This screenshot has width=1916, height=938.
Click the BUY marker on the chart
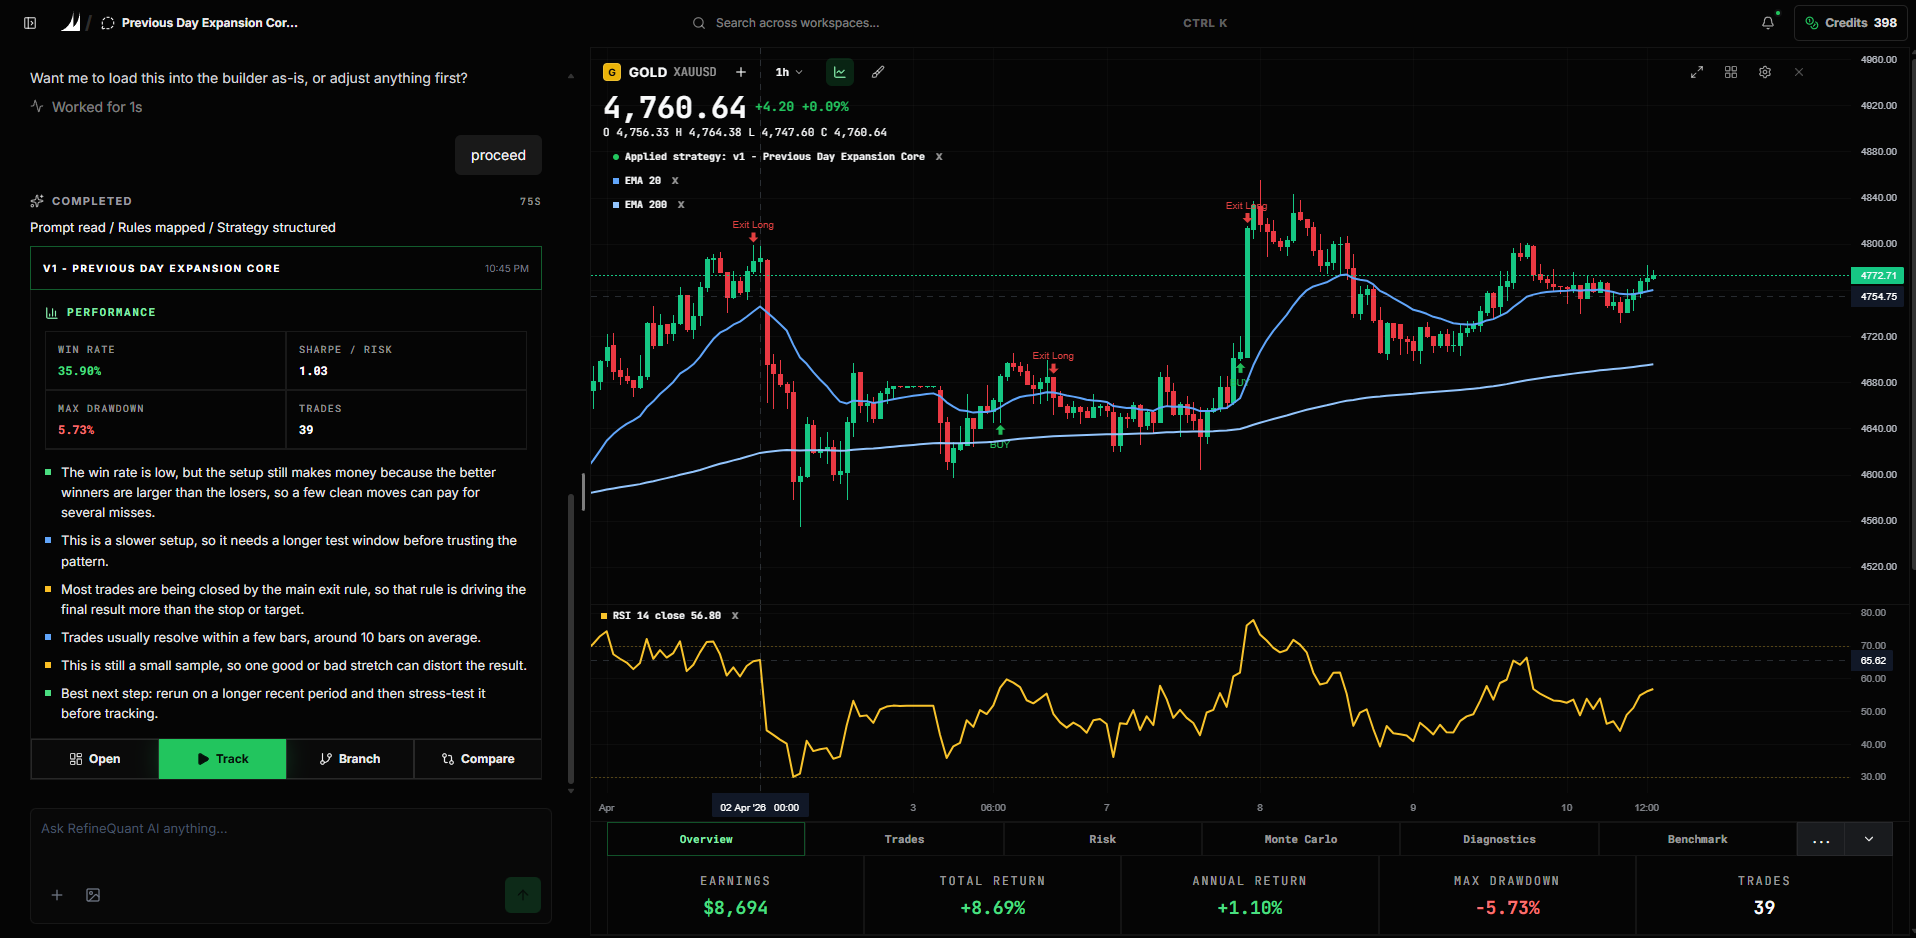[x=1000, y=438]
